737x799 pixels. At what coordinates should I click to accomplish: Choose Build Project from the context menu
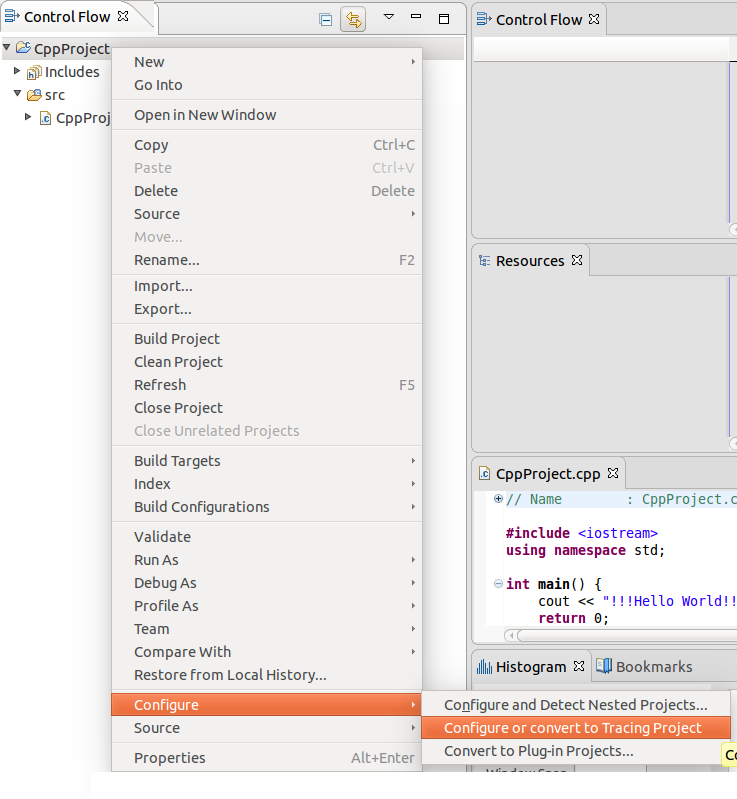click(177, 339)
